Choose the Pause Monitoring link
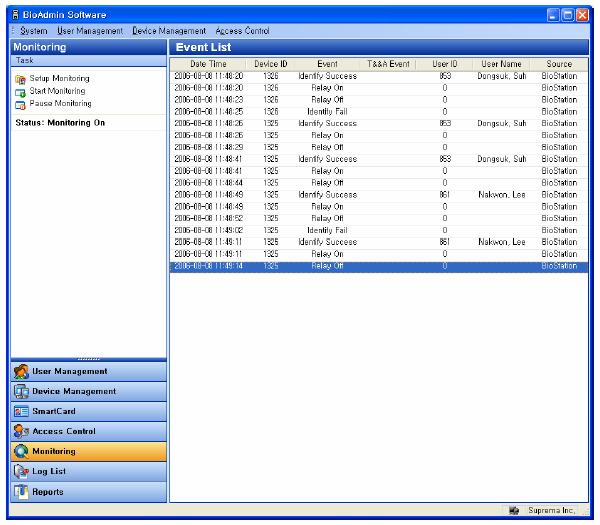 [x=60, y=104]
